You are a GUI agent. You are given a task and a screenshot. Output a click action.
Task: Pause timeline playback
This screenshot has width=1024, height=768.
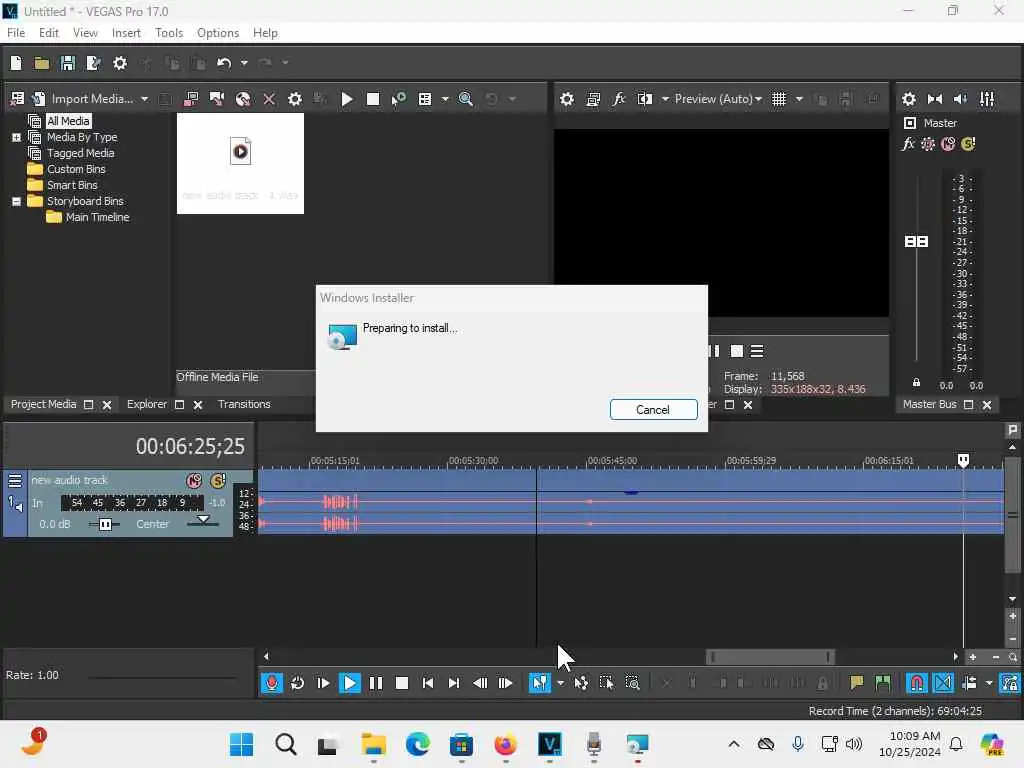[376, 683]
